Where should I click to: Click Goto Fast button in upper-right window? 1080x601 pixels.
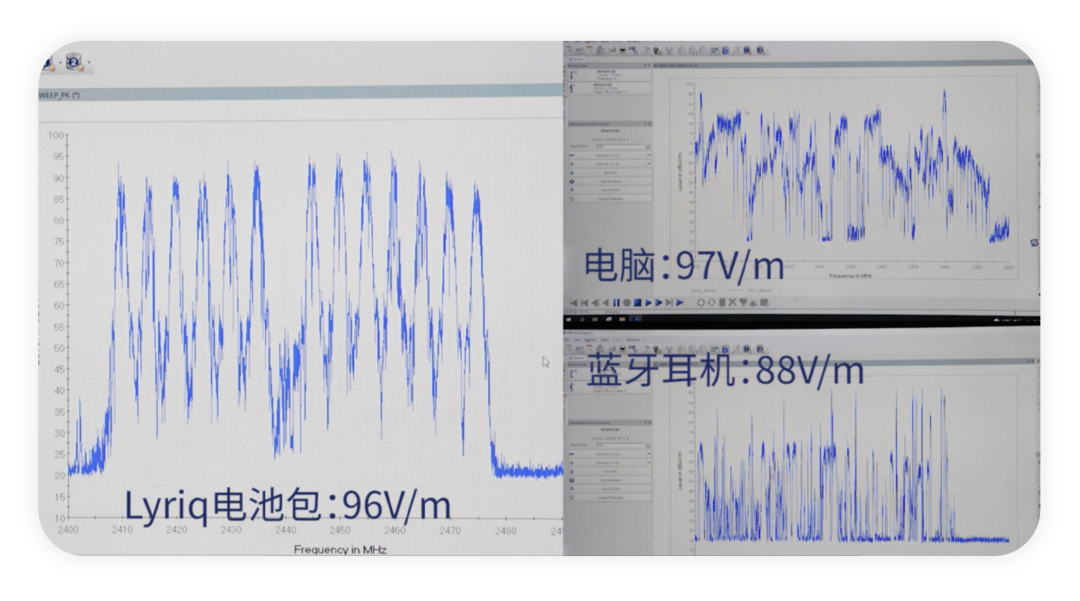pos(608,164)
